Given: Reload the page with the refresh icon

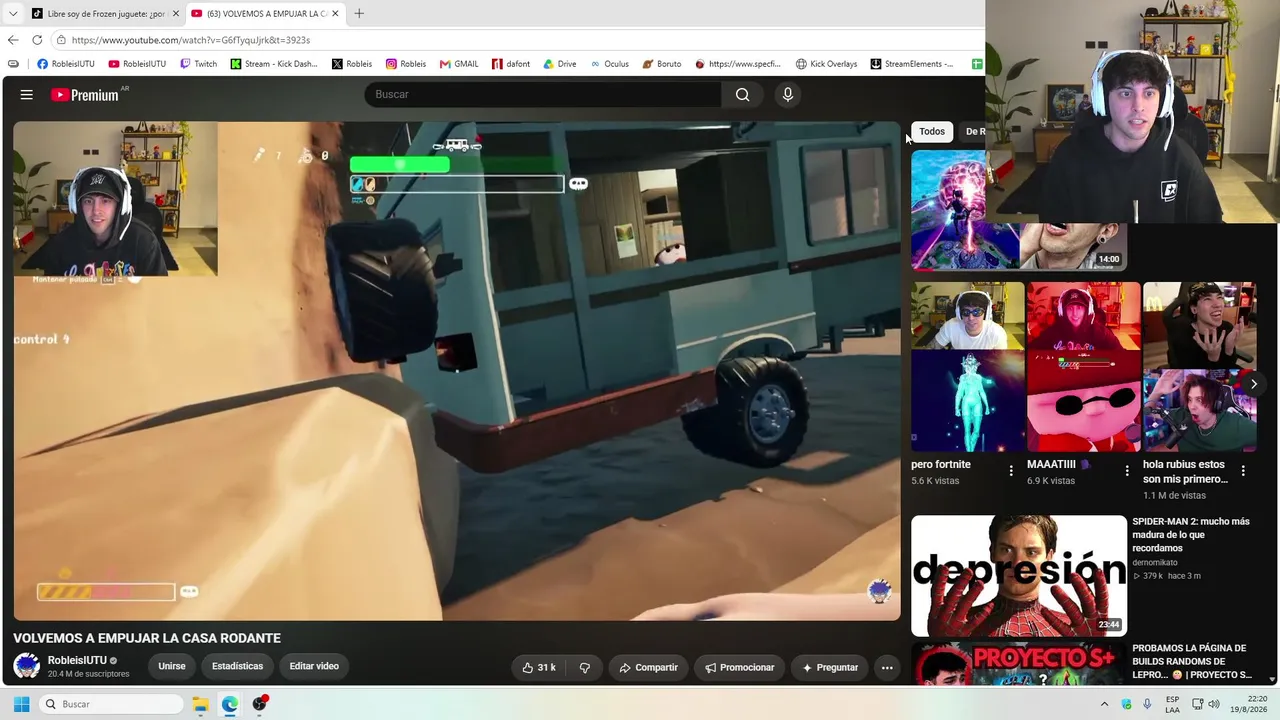Looking at the screenshot, I should [x=37, y=40].
